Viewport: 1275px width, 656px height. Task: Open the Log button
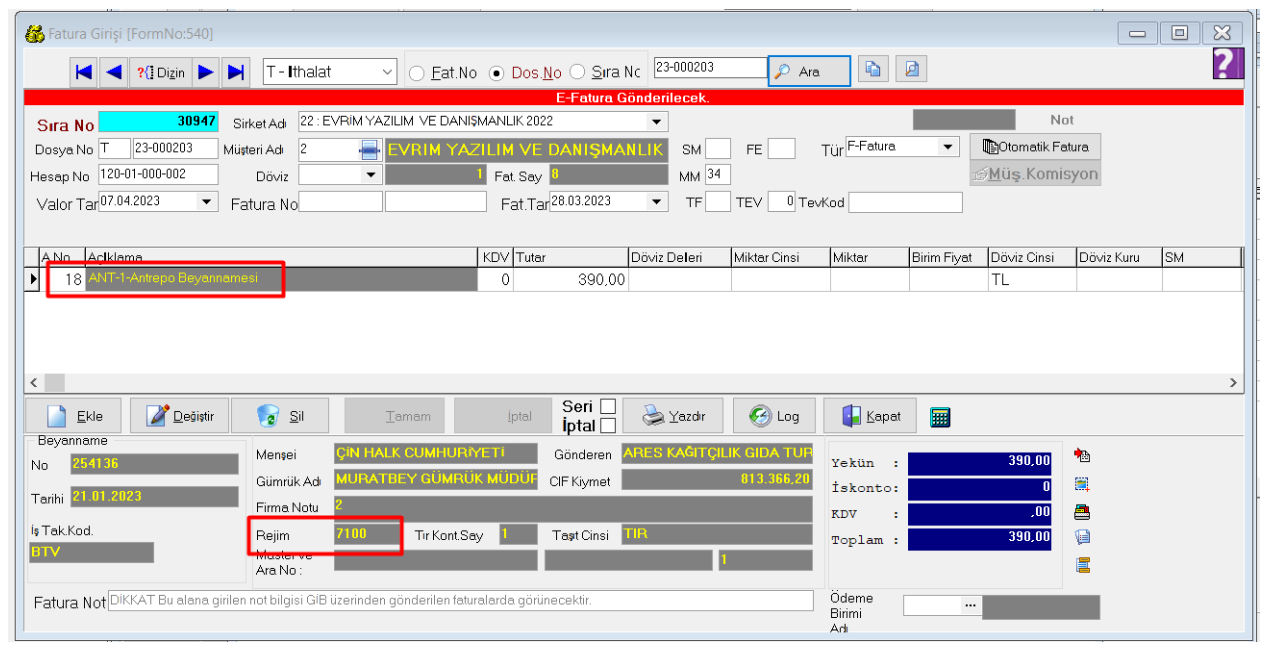[x=774, y=416]
